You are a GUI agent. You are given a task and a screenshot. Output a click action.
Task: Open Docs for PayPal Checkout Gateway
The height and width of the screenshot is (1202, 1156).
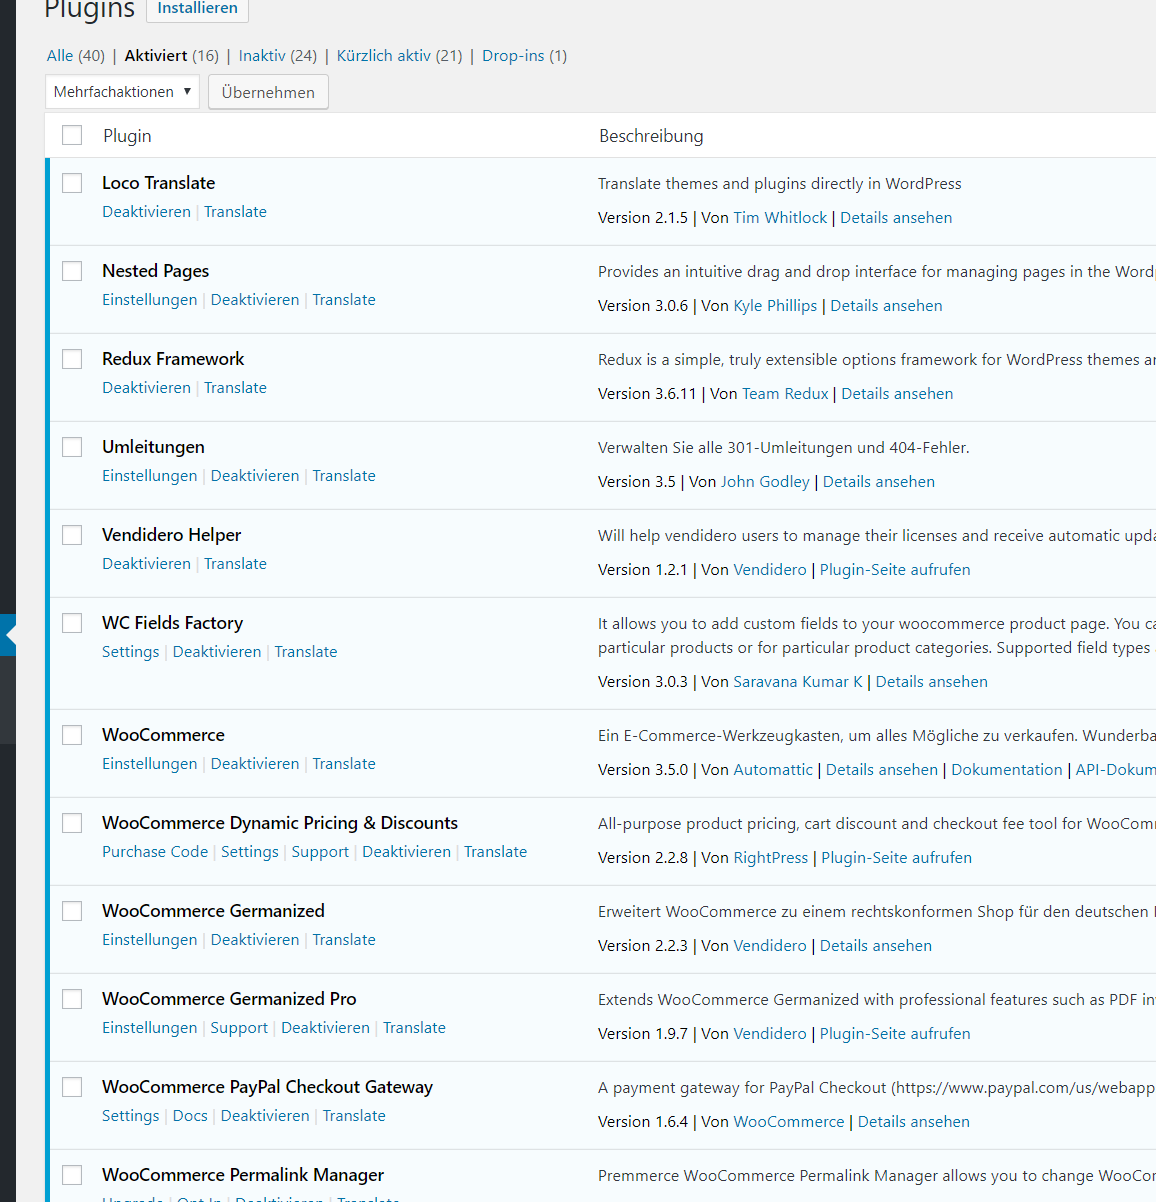point(190,1116)
